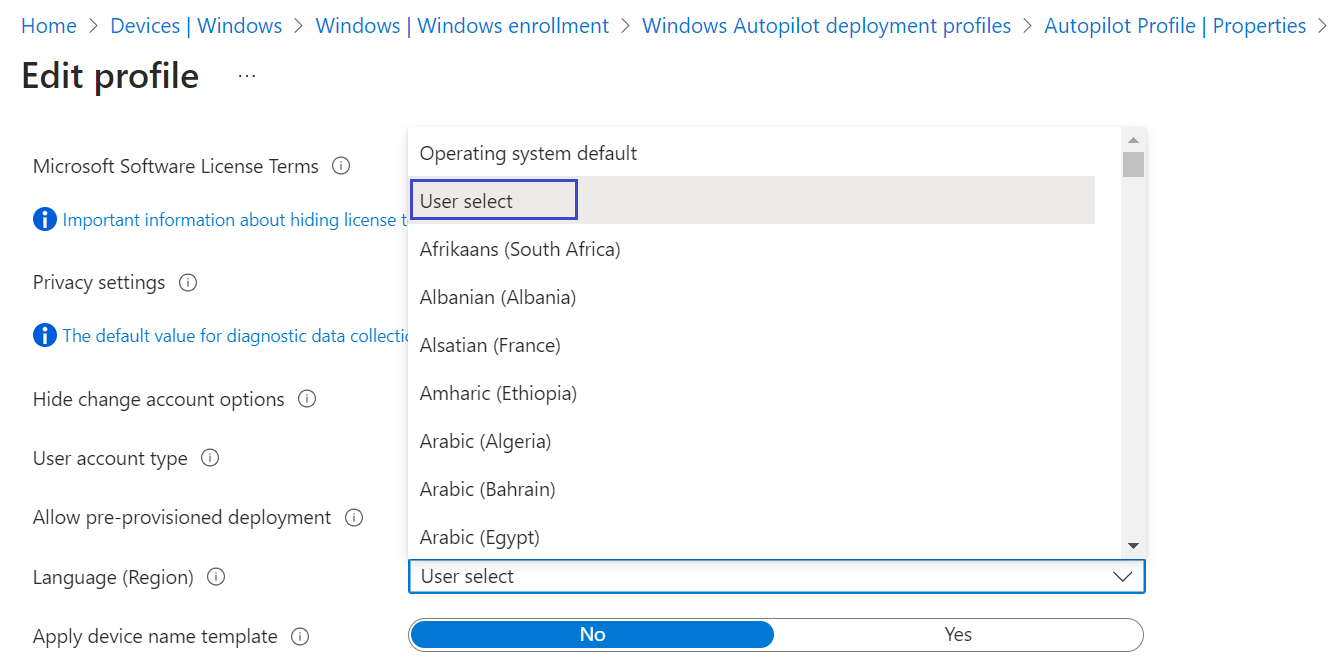
Task: Click the blue info badge in the diagnostic data banner
Action: click(44, 335)
